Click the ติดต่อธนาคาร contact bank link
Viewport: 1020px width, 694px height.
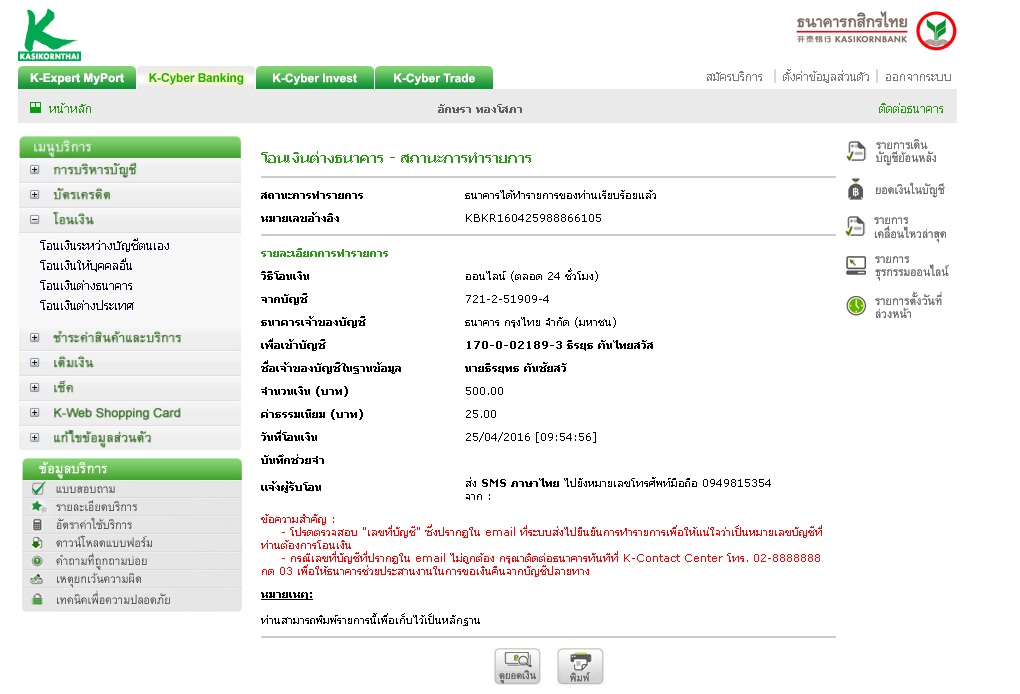click(910, 109)
